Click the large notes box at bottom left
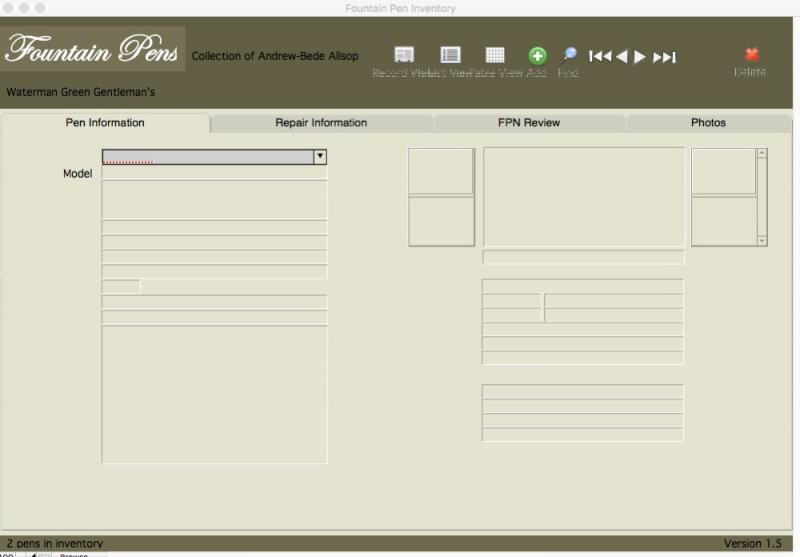 [x=214, y=394]
